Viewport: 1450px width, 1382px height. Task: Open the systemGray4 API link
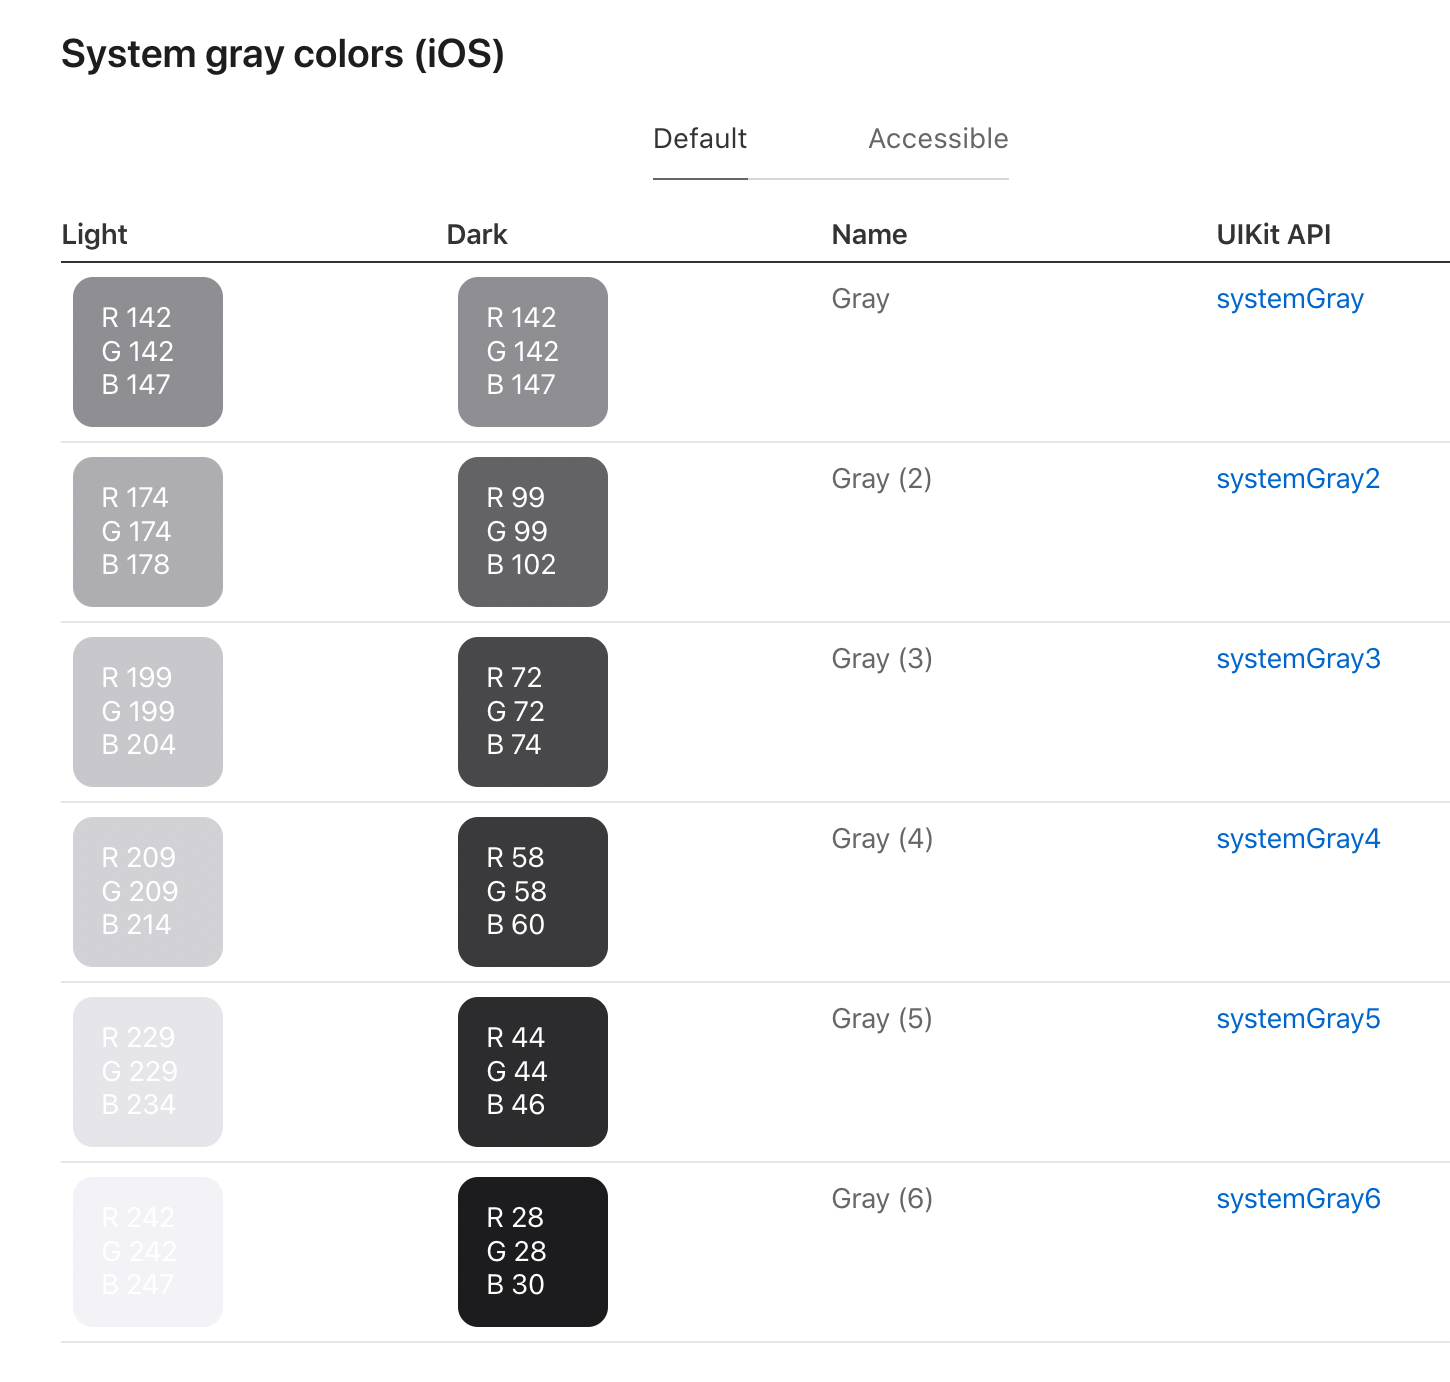pyautogui.click(x=1297, y=838)
